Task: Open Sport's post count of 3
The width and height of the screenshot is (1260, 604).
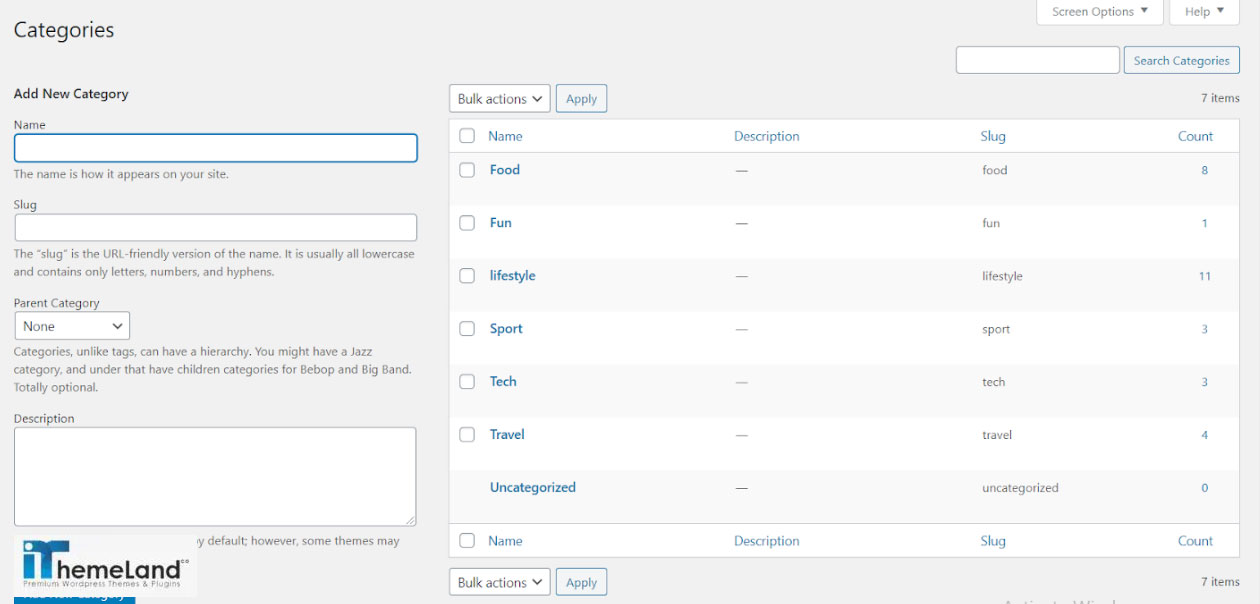Action: (1204, 329)
